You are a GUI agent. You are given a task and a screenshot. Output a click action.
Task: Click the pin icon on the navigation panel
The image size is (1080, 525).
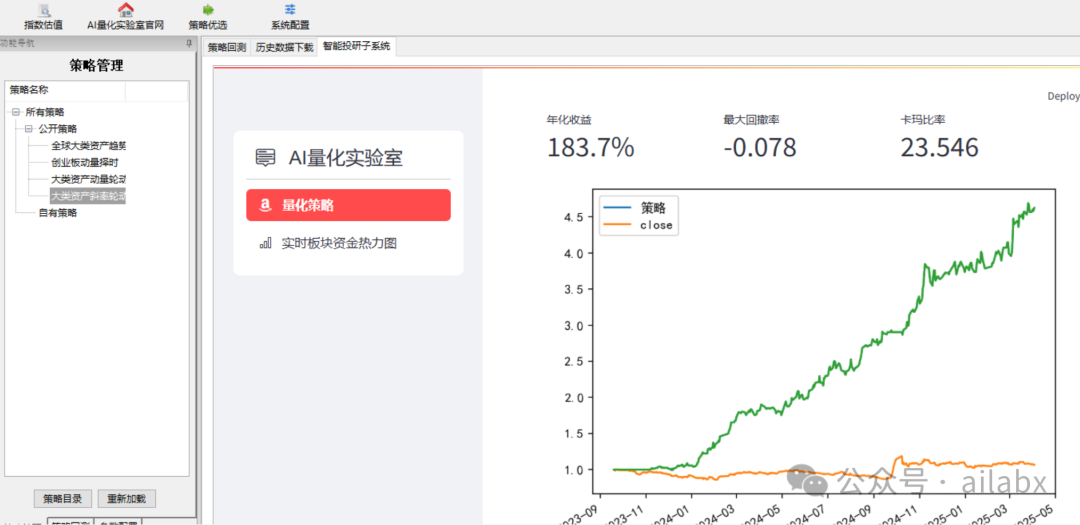click(189, 43)
